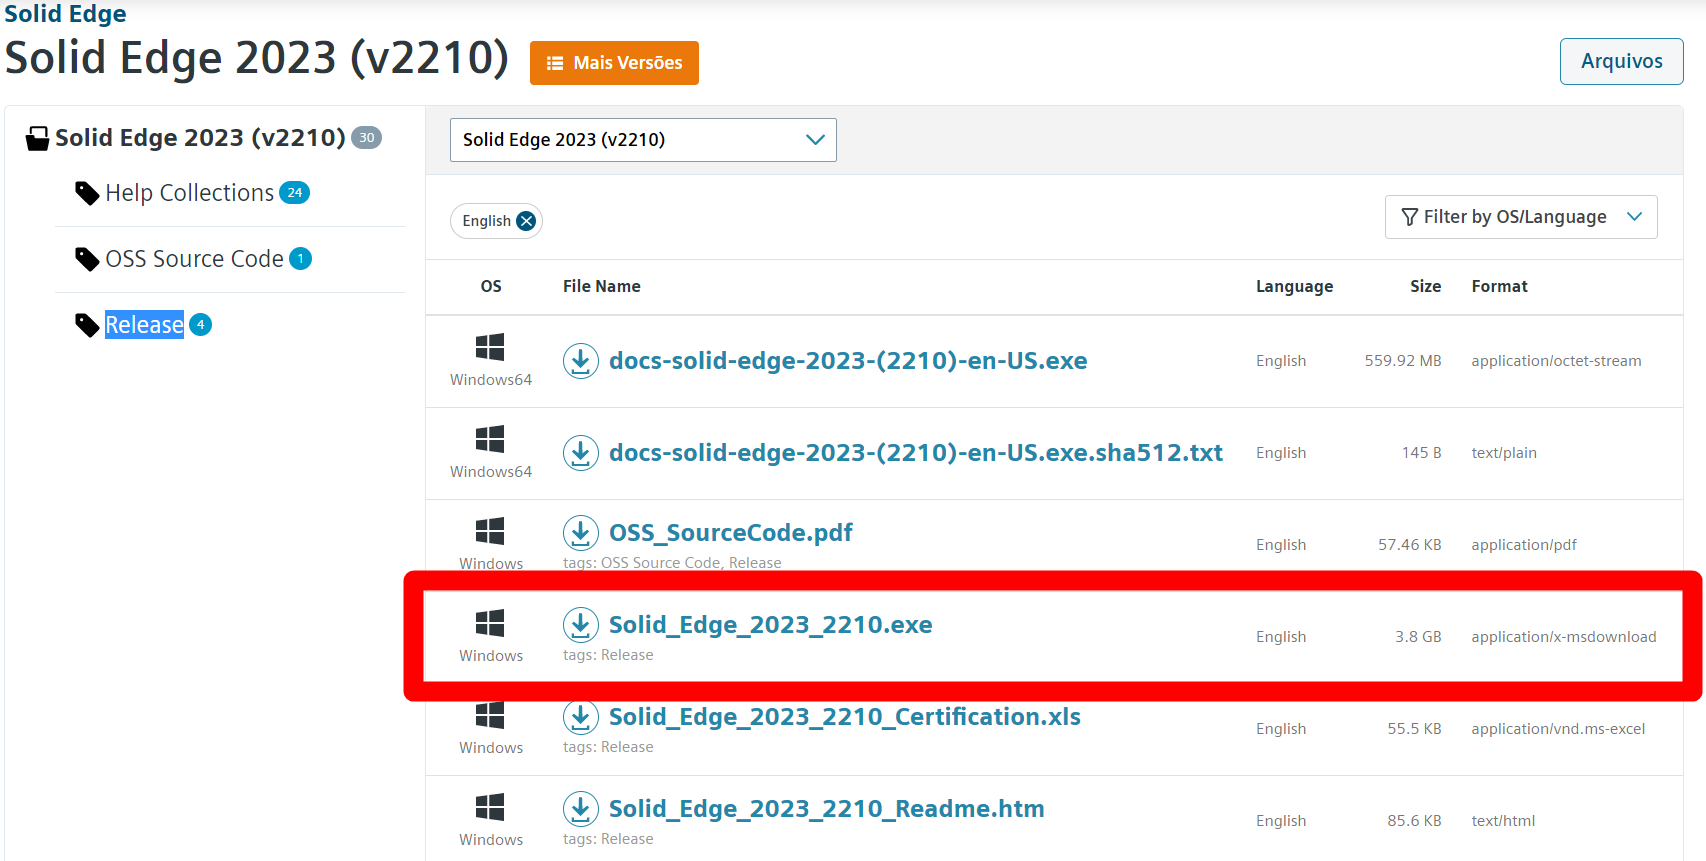Click the Arquivos button

1622,61
